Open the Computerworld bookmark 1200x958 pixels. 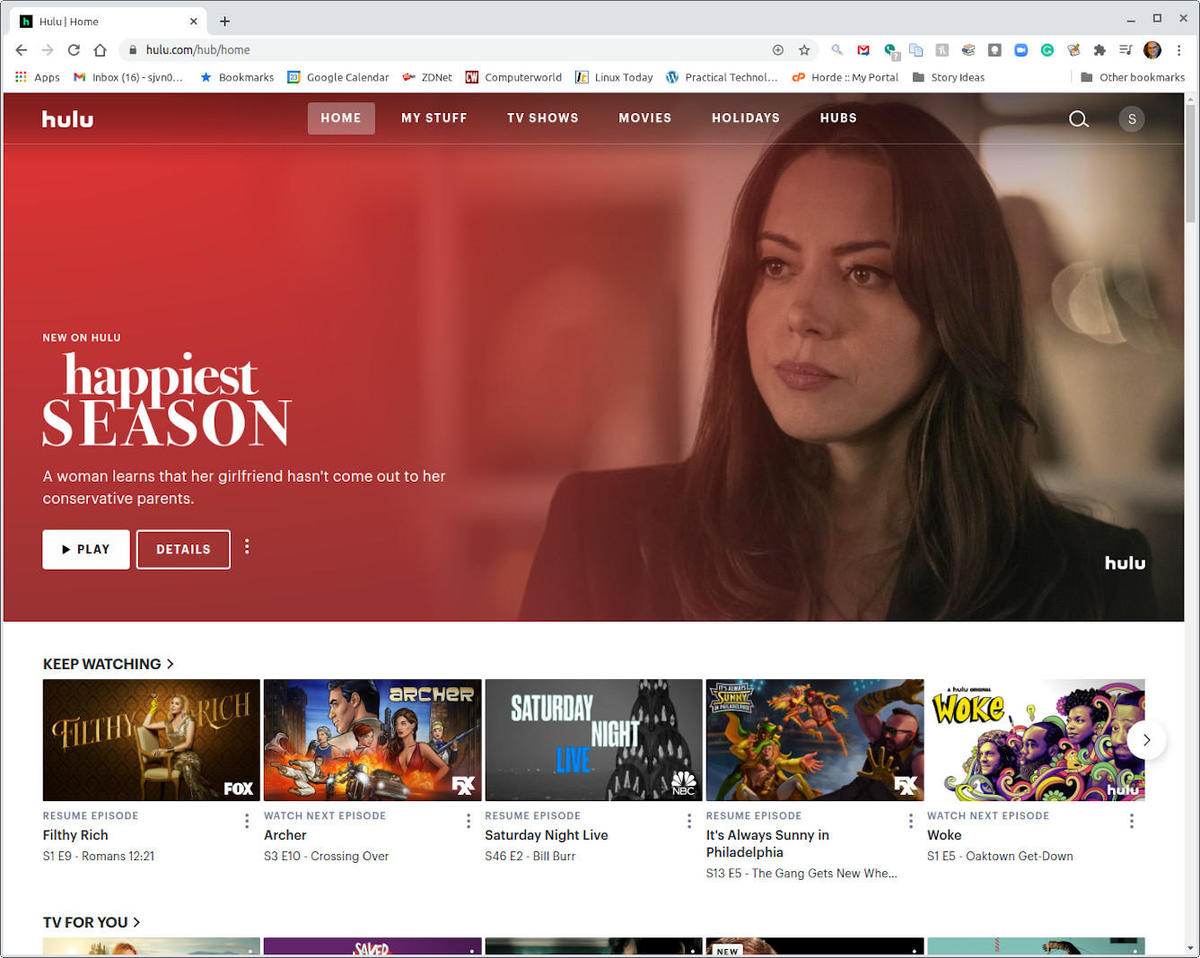click(513, 77)
